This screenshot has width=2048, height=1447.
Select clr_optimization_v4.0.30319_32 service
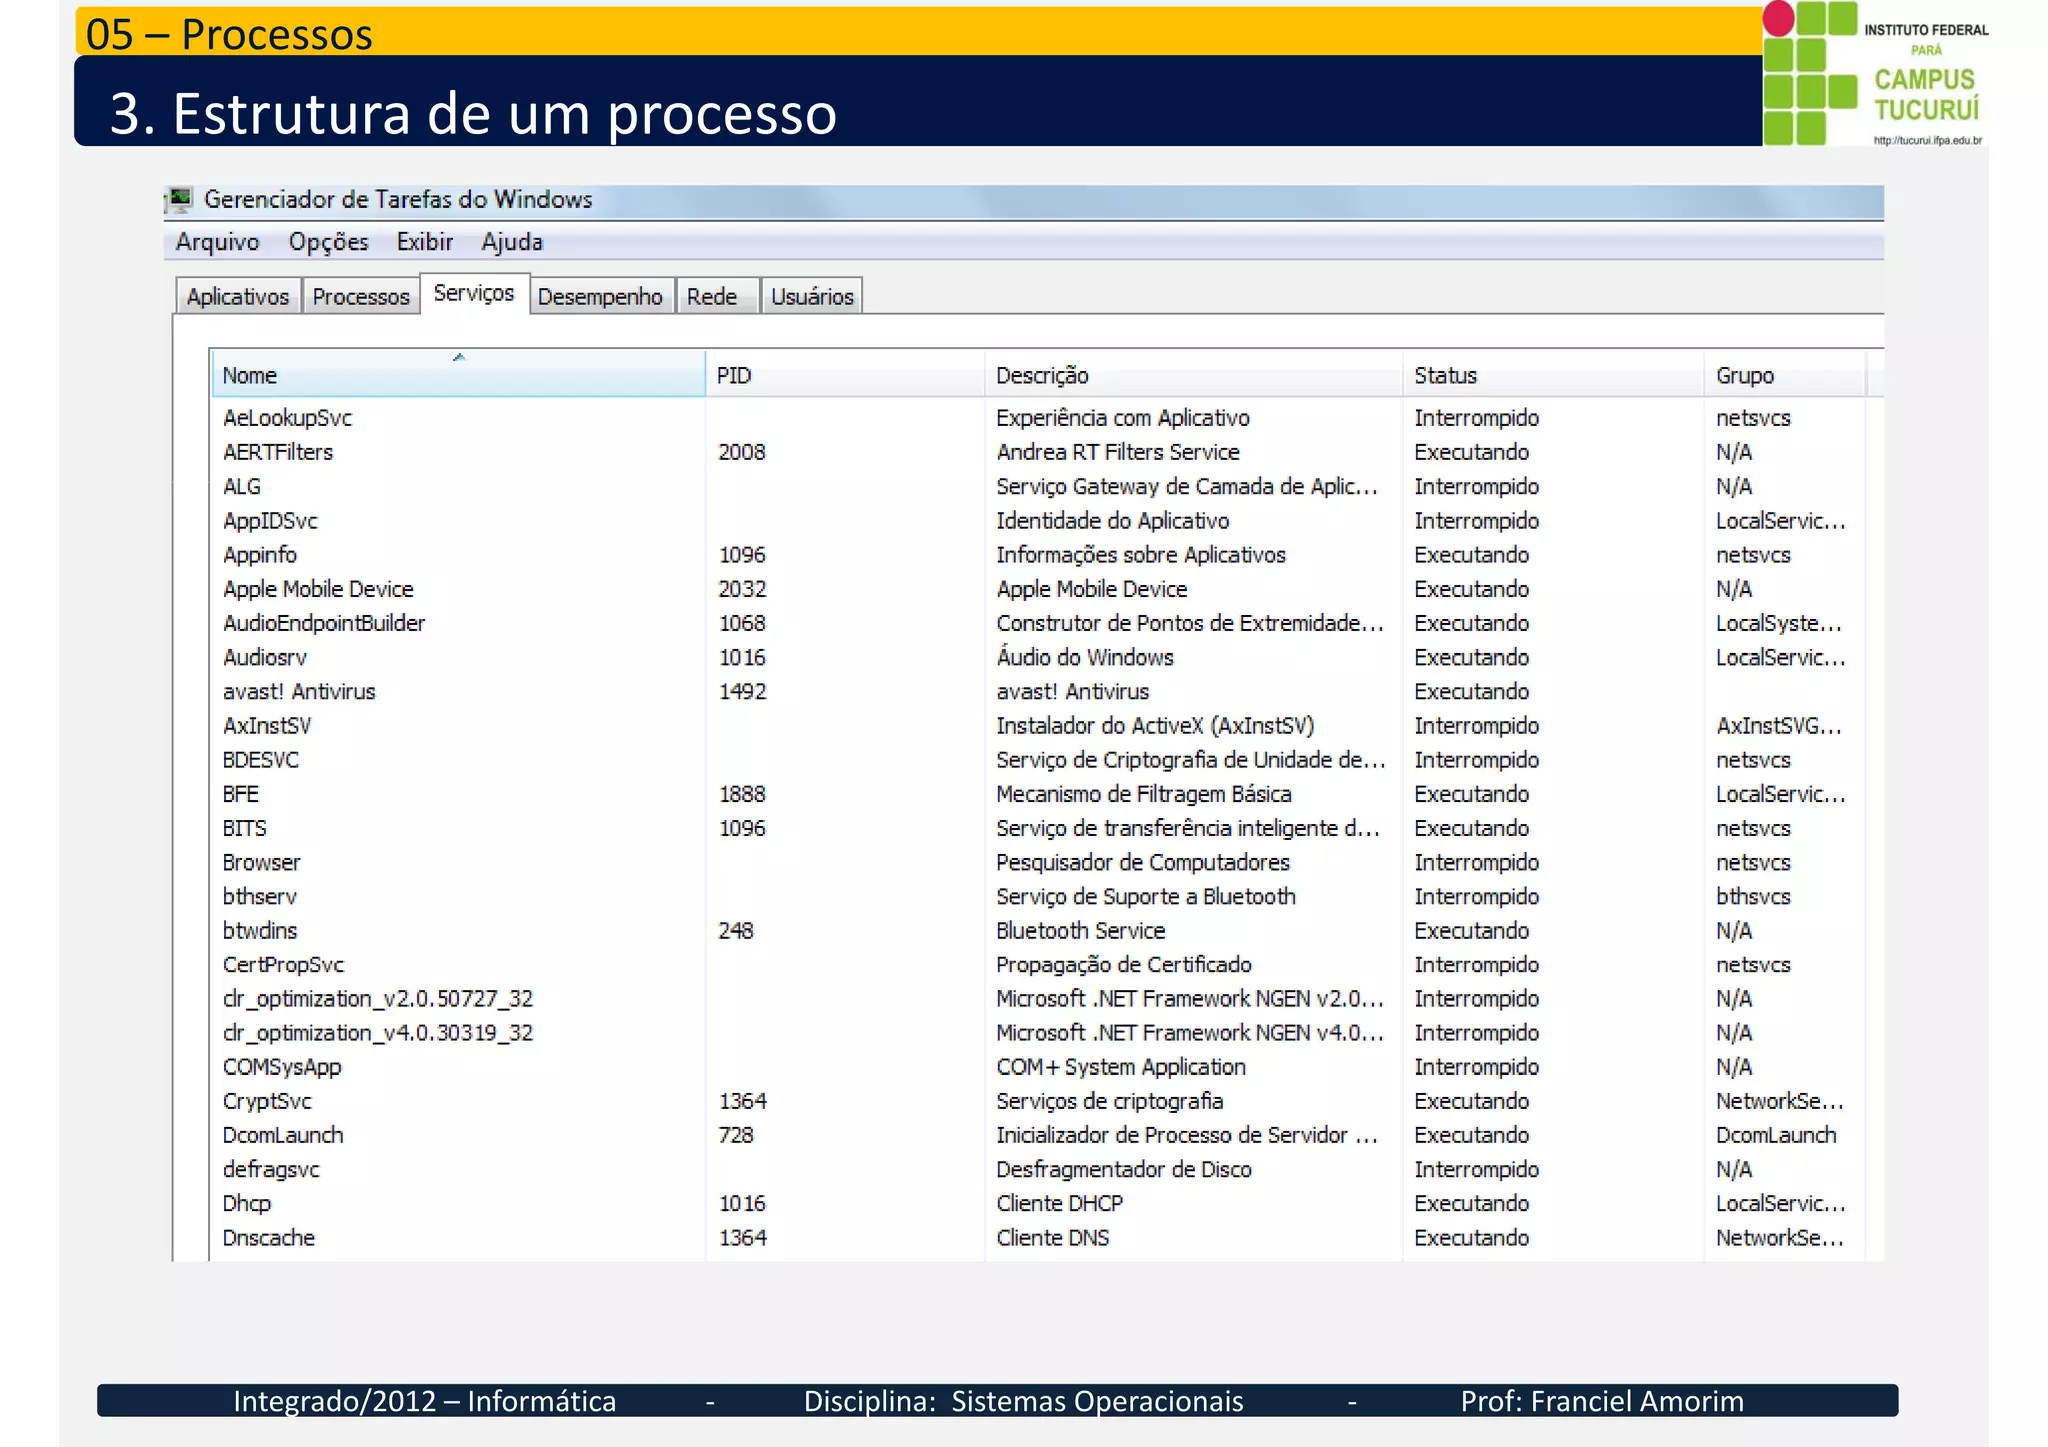(x=378, y=1033)
